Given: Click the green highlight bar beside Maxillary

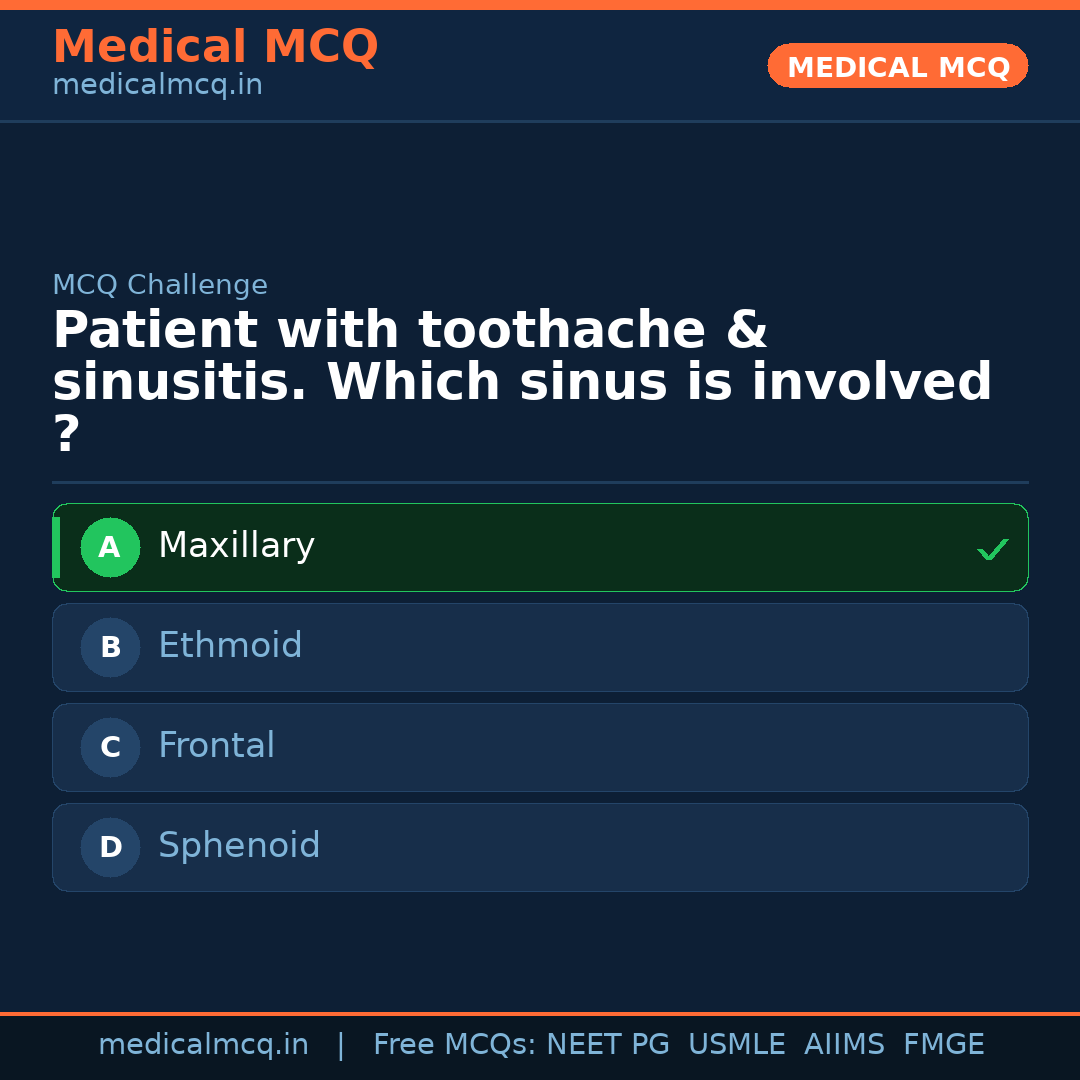Looking at the screenshot, I should pyautogui.click(x=56, y=547).
